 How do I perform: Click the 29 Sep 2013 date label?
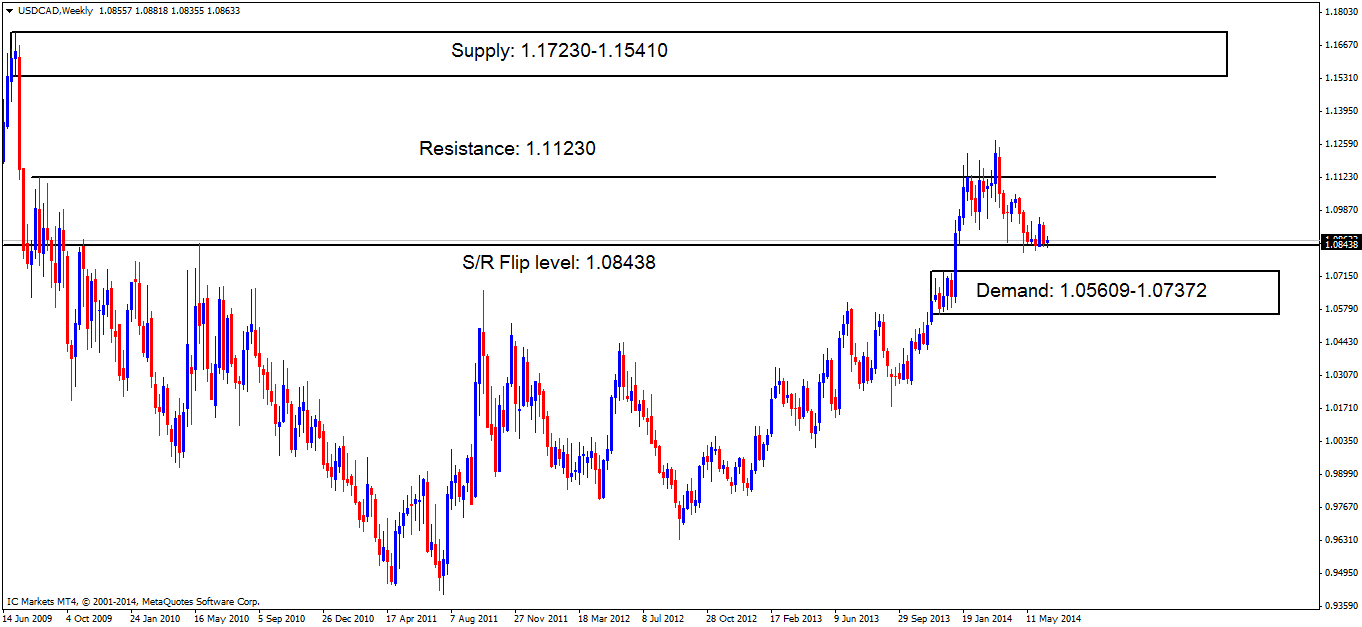point(925,619)
